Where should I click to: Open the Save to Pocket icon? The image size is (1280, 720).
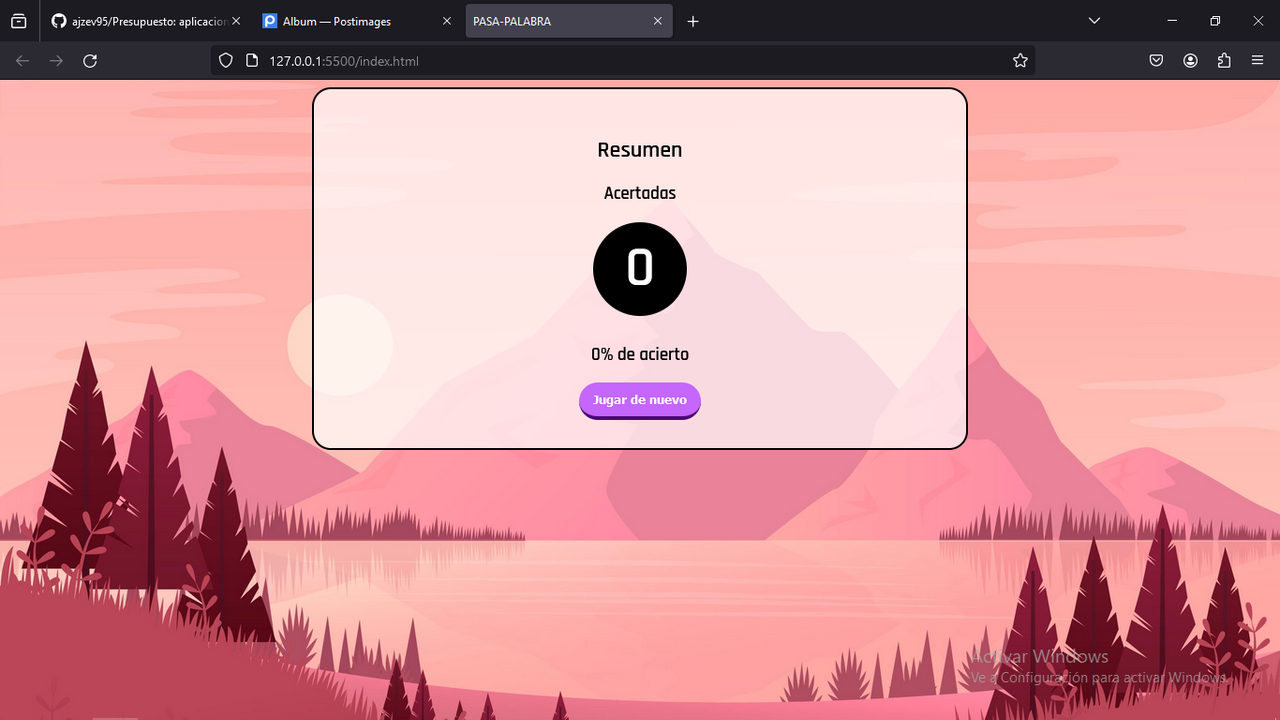(1156, 61)
